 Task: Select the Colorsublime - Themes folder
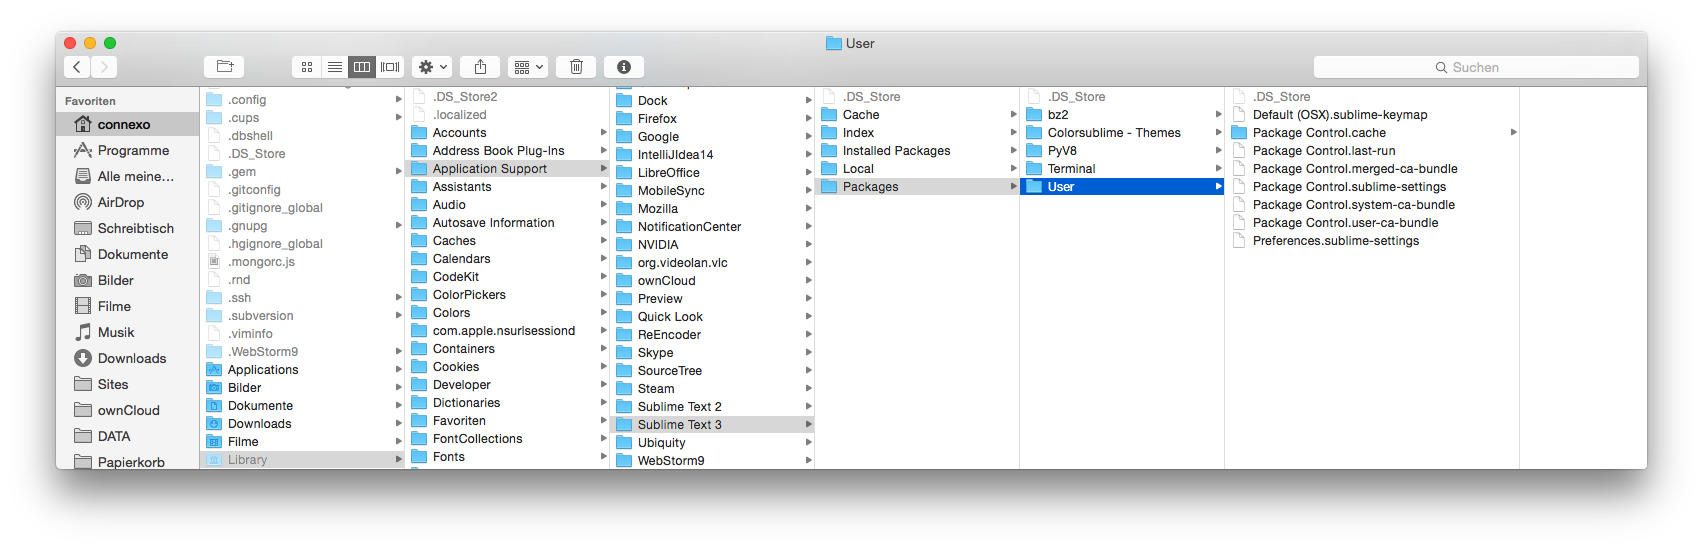(1113, 133)
